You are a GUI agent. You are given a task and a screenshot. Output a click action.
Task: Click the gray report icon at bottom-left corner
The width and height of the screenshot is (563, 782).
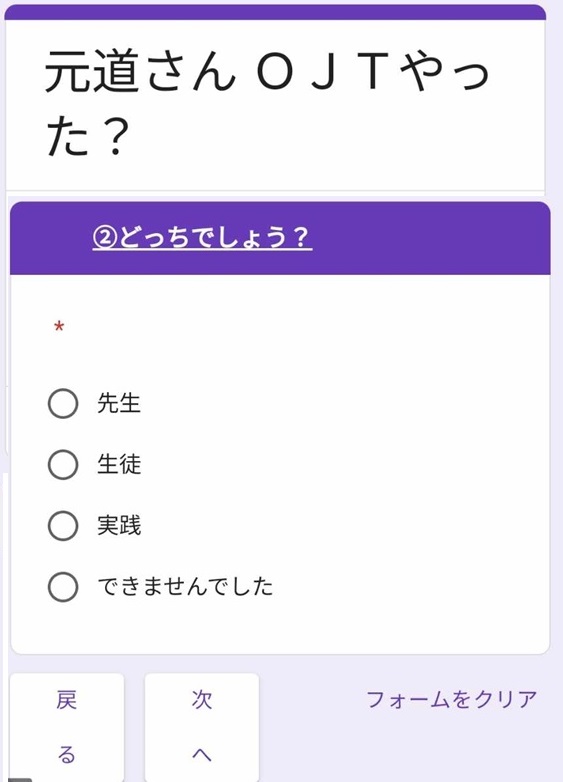20,780
